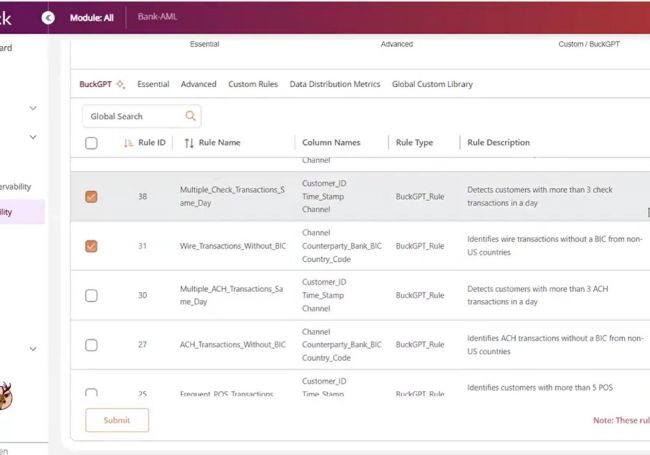Open the sidebar item ending in 'ervability'
Image resolution: width=650 pixels, height=455 pixels.
click(x=16, y=187)
